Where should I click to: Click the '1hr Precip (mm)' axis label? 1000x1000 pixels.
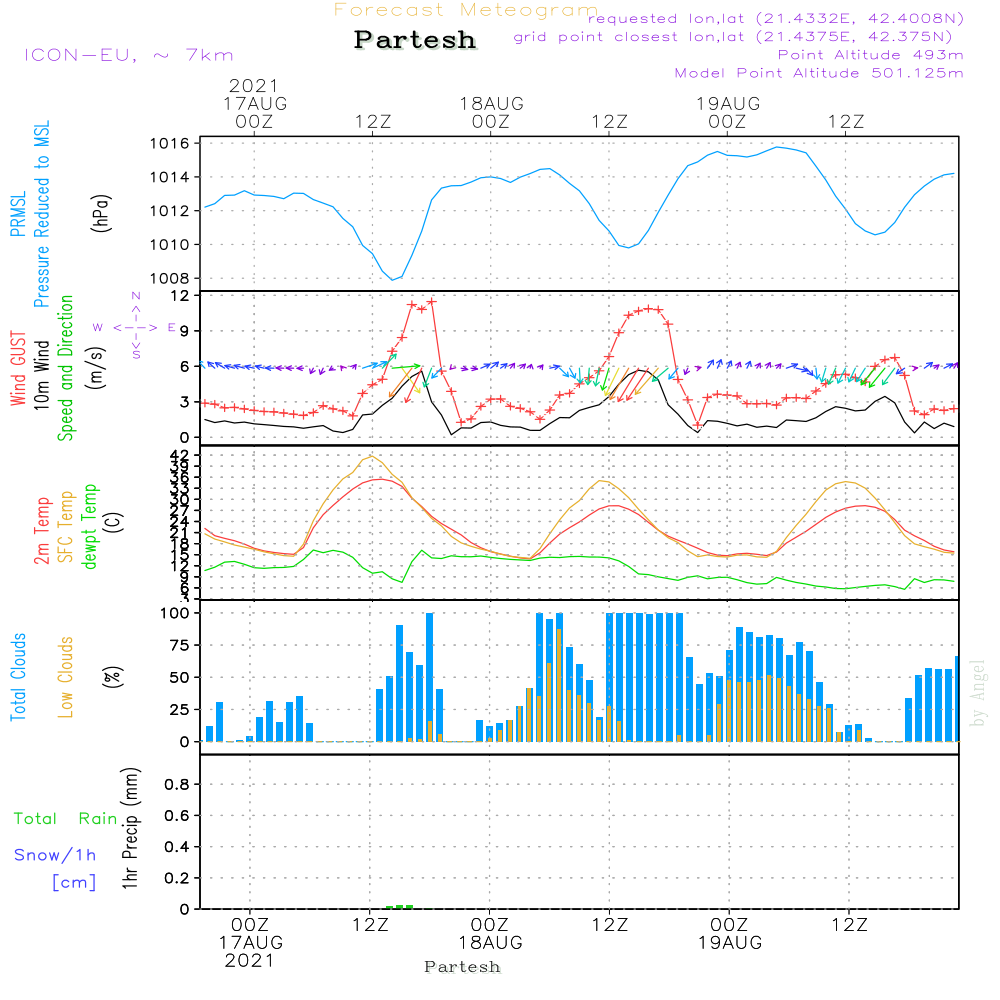[130, 828]
